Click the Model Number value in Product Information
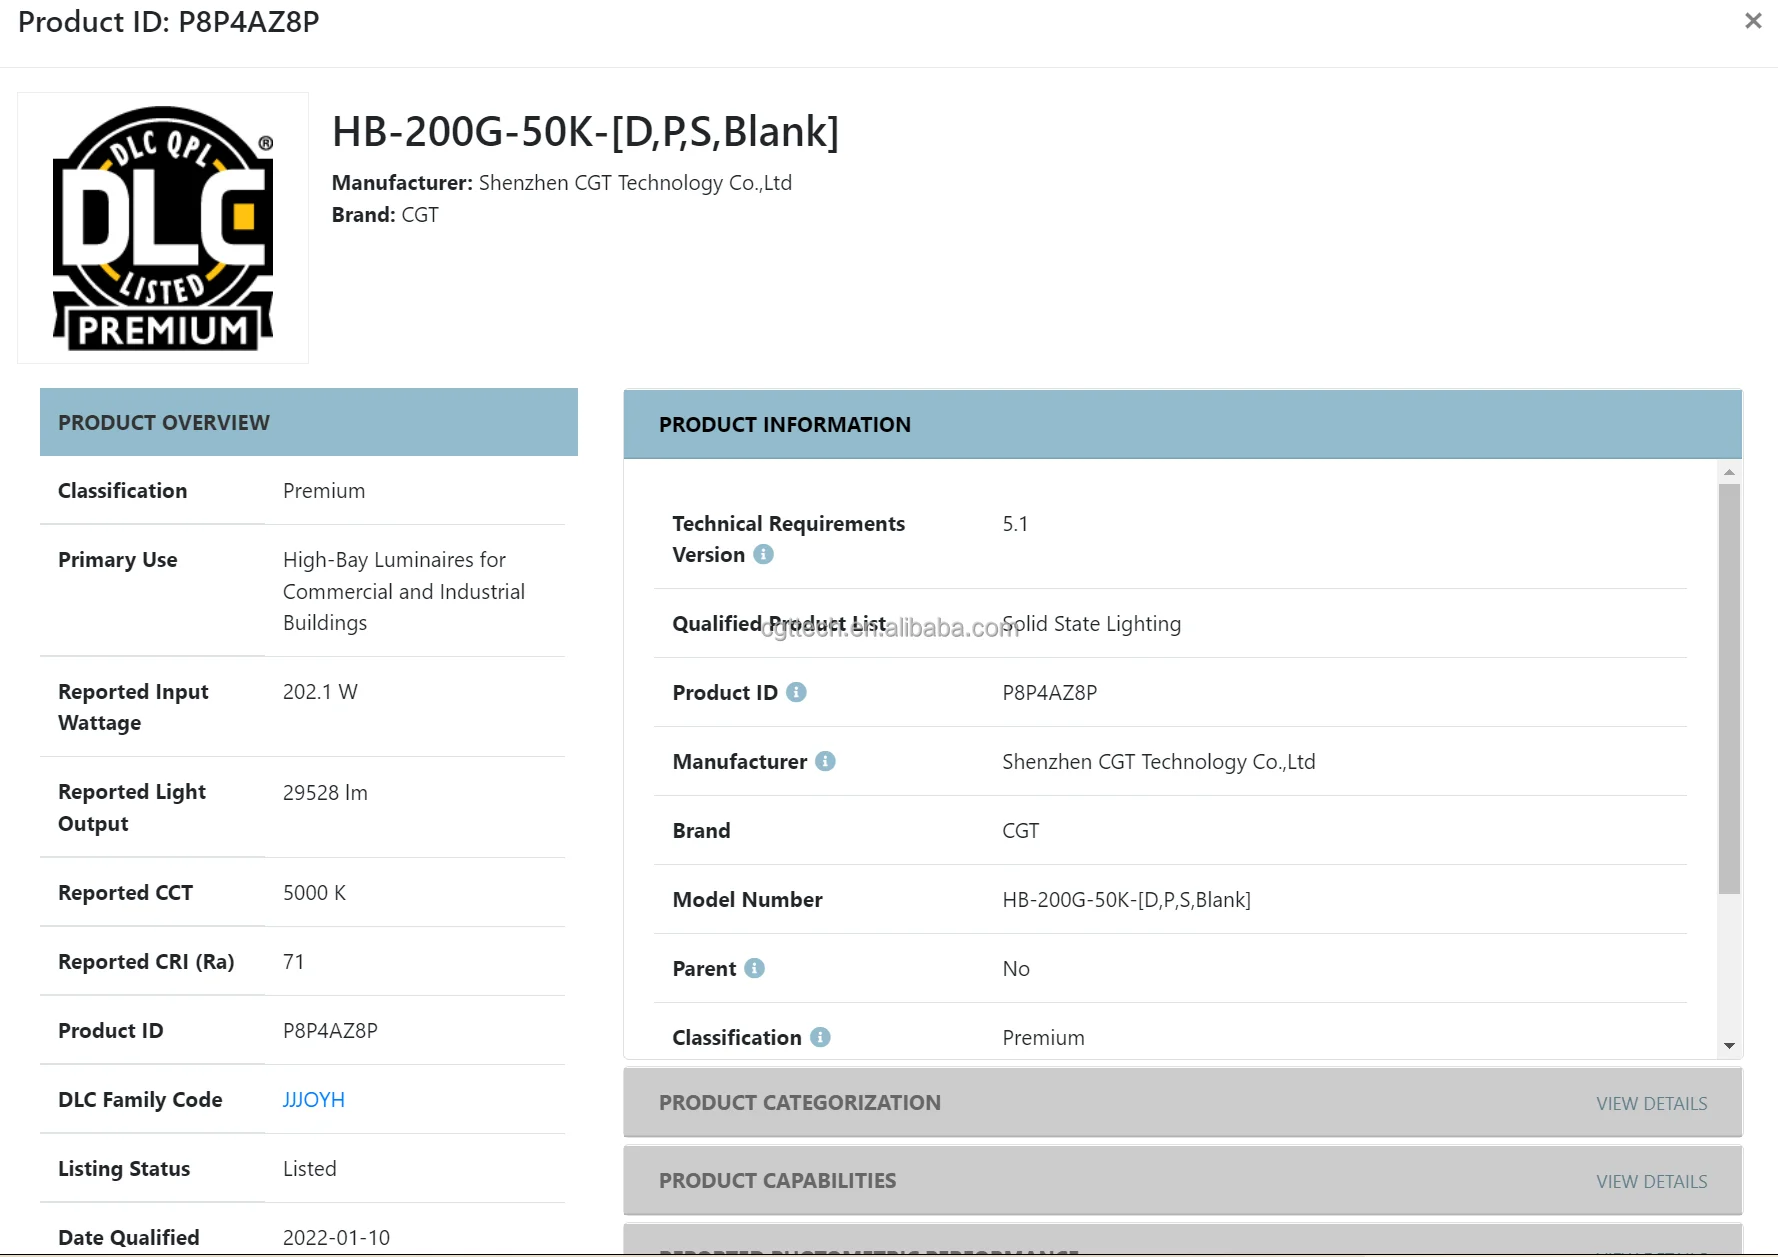 [1126, 899]
